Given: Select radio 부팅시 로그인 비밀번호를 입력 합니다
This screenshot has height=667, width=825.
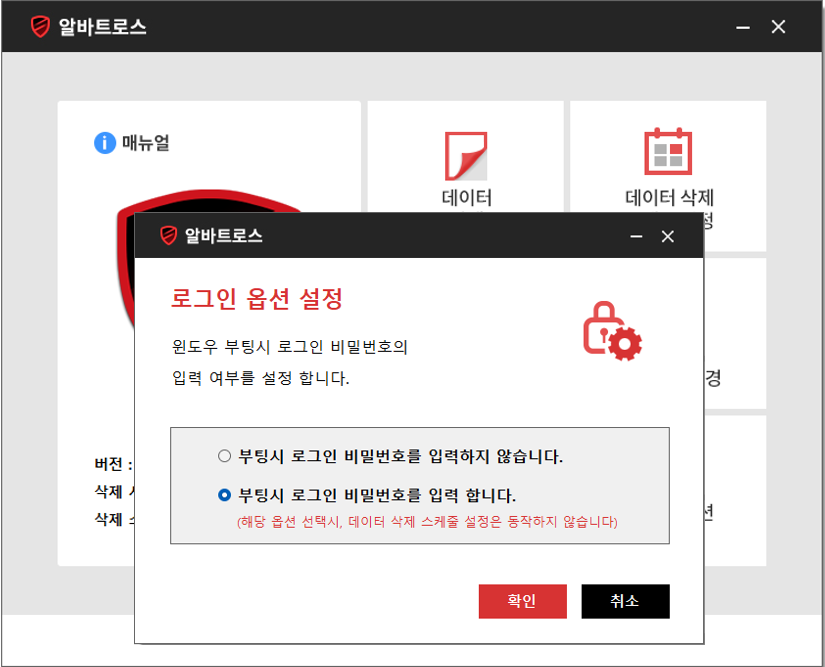Looking at the screenshot, I should [x=225, y=495].
